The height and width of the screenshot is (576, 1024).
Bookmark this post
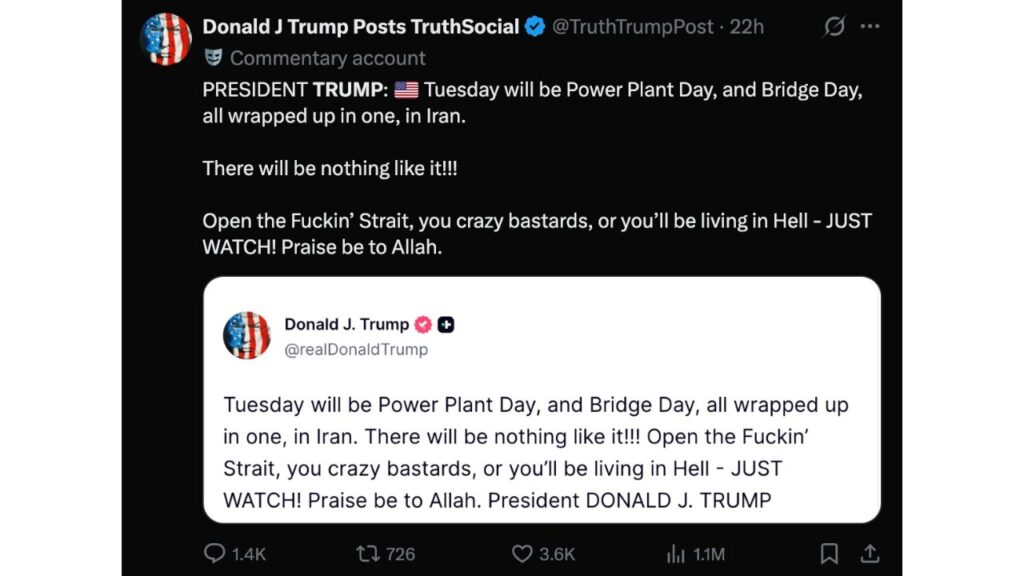click(x=829, y=553)
